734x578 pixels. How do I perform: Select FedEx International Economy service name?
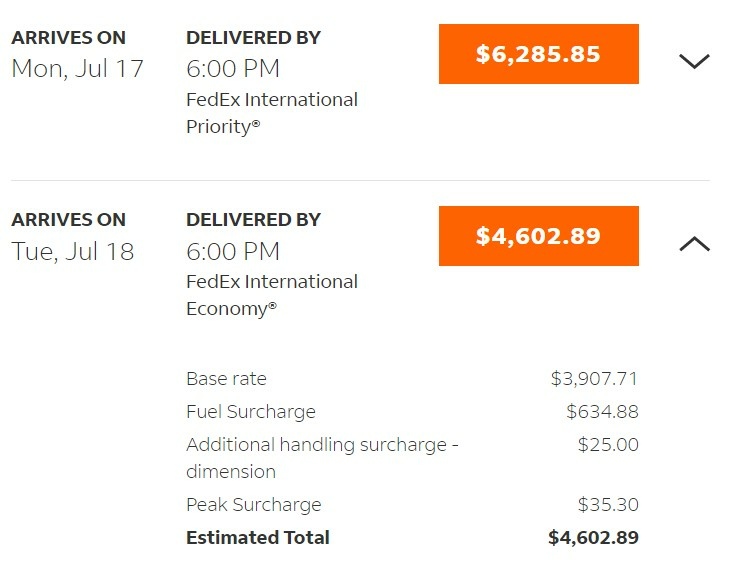point(272,295)
